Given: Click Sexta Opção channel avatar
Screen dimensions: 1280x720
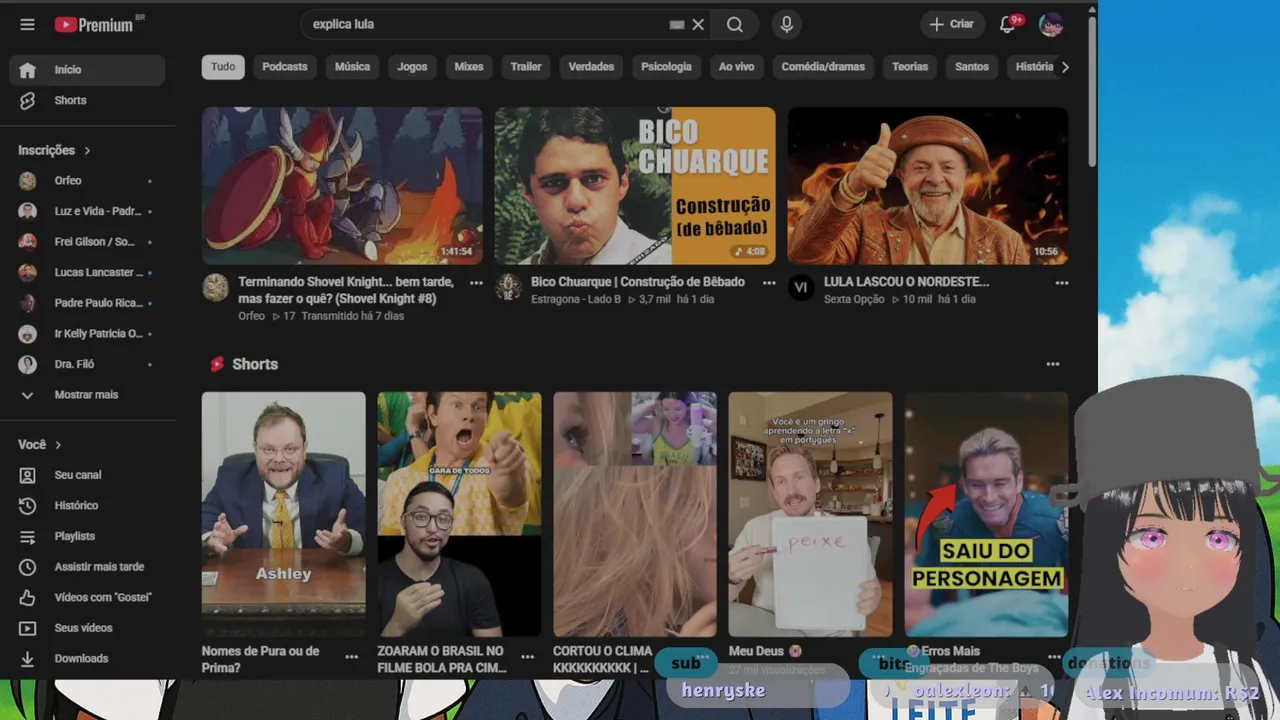Looking at the screenshot, I should click(x=801, y=288).
